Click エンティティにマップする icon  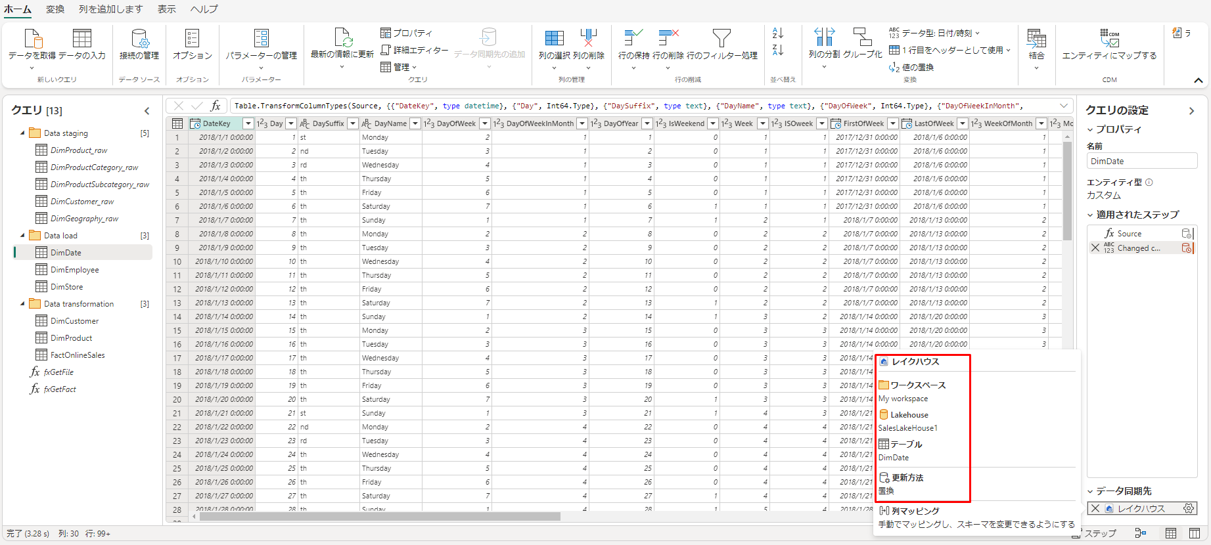pyautogui.click(x=1108, y=40)
